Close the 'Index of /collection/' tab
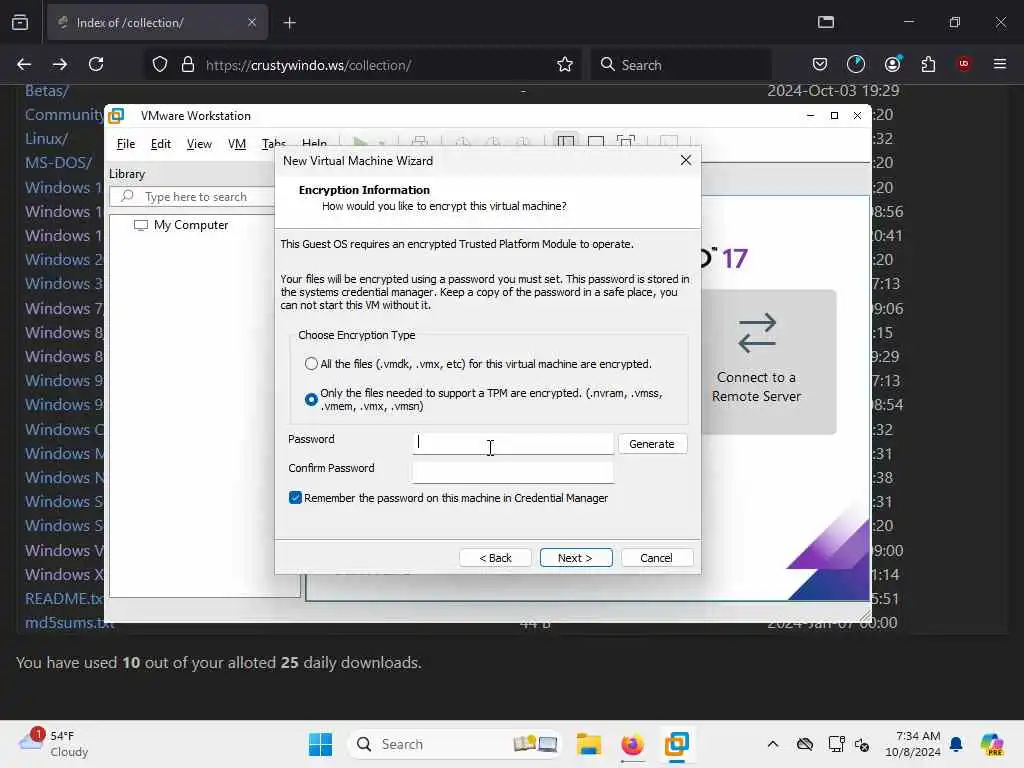Viewport: 1024px width, 768px height. point(251,23)
